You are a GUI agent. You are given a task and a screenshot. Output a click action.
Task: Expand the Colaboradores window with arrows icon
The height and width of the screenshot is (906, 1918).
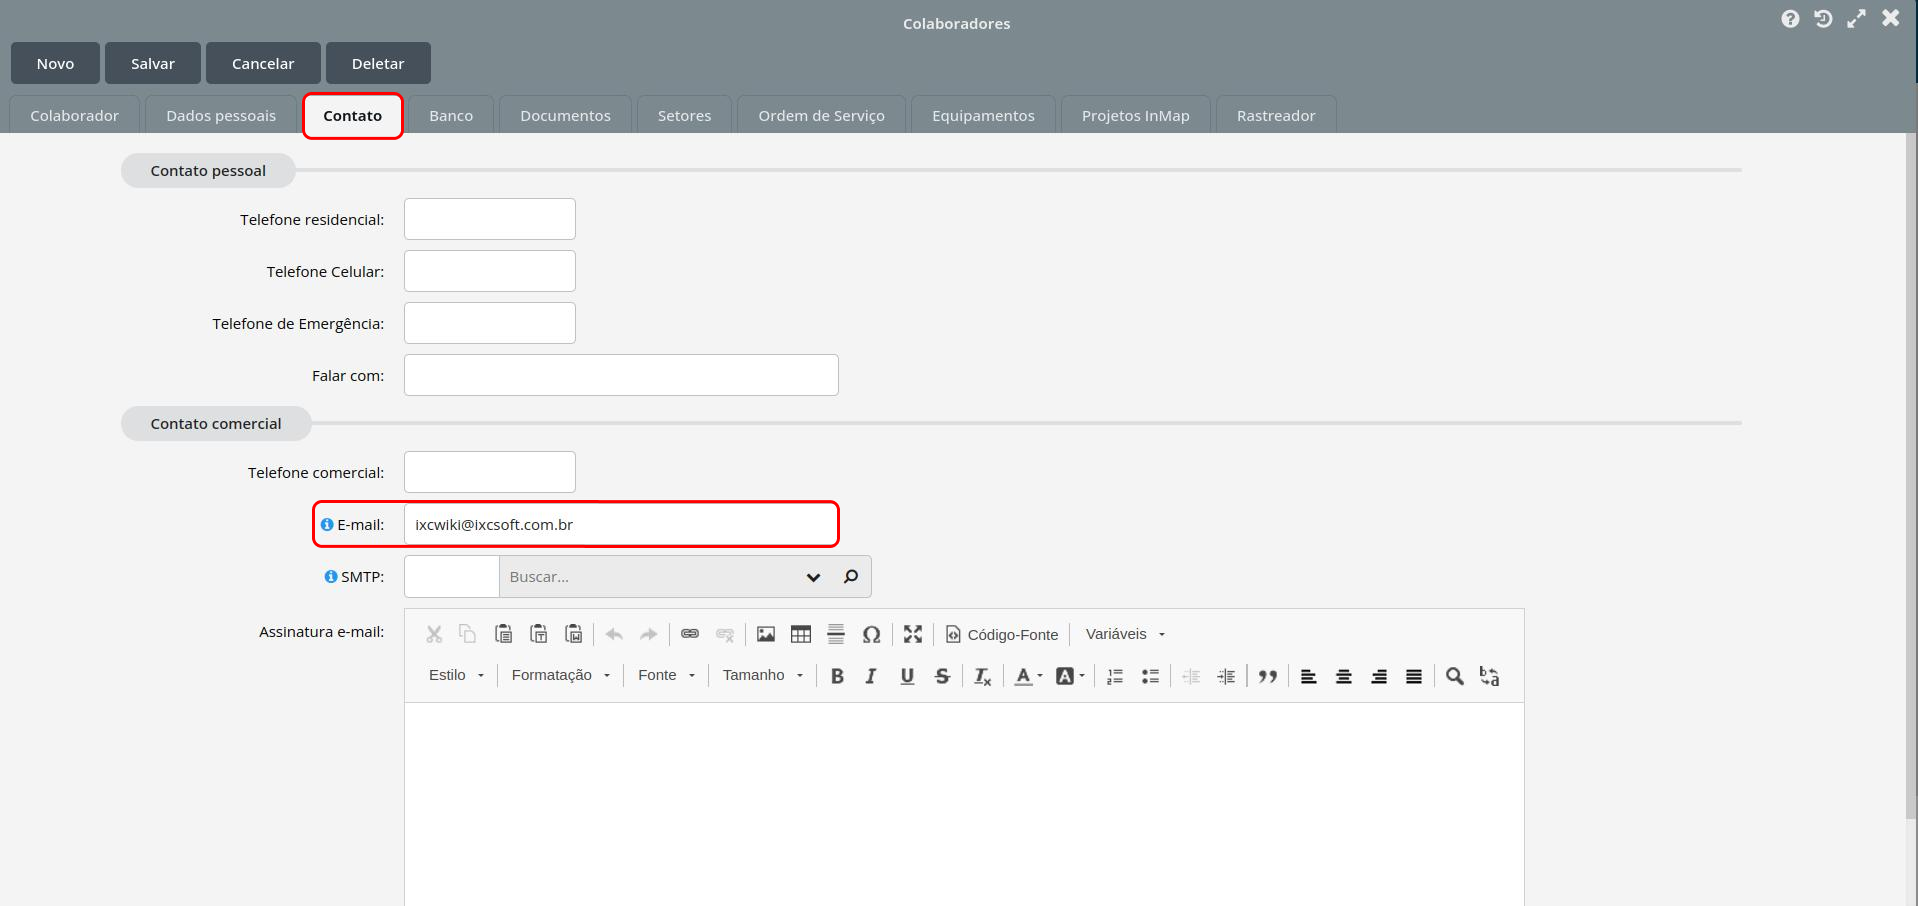[1857, 19]
